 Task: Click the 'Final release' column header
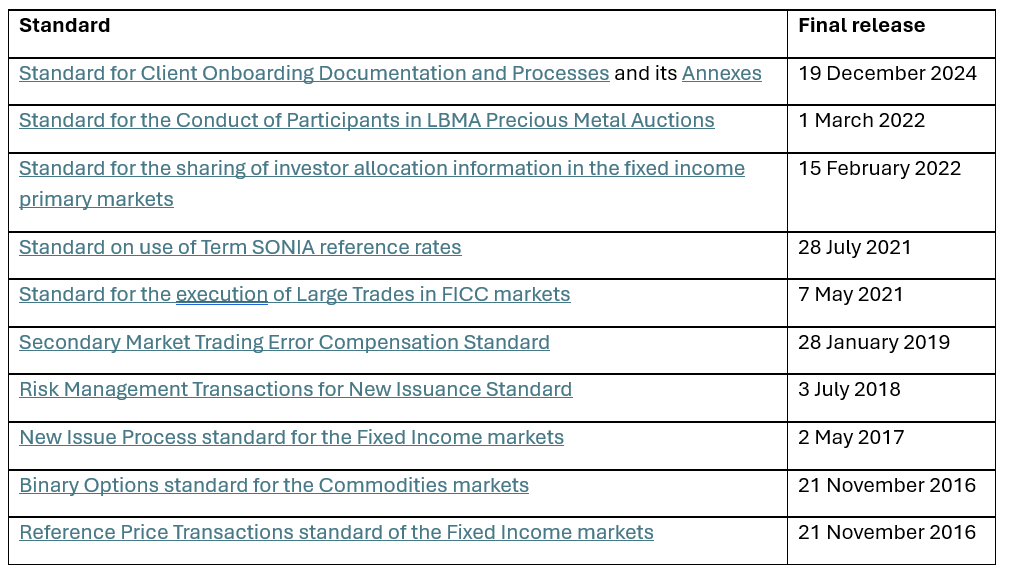[x=861, y=26]
